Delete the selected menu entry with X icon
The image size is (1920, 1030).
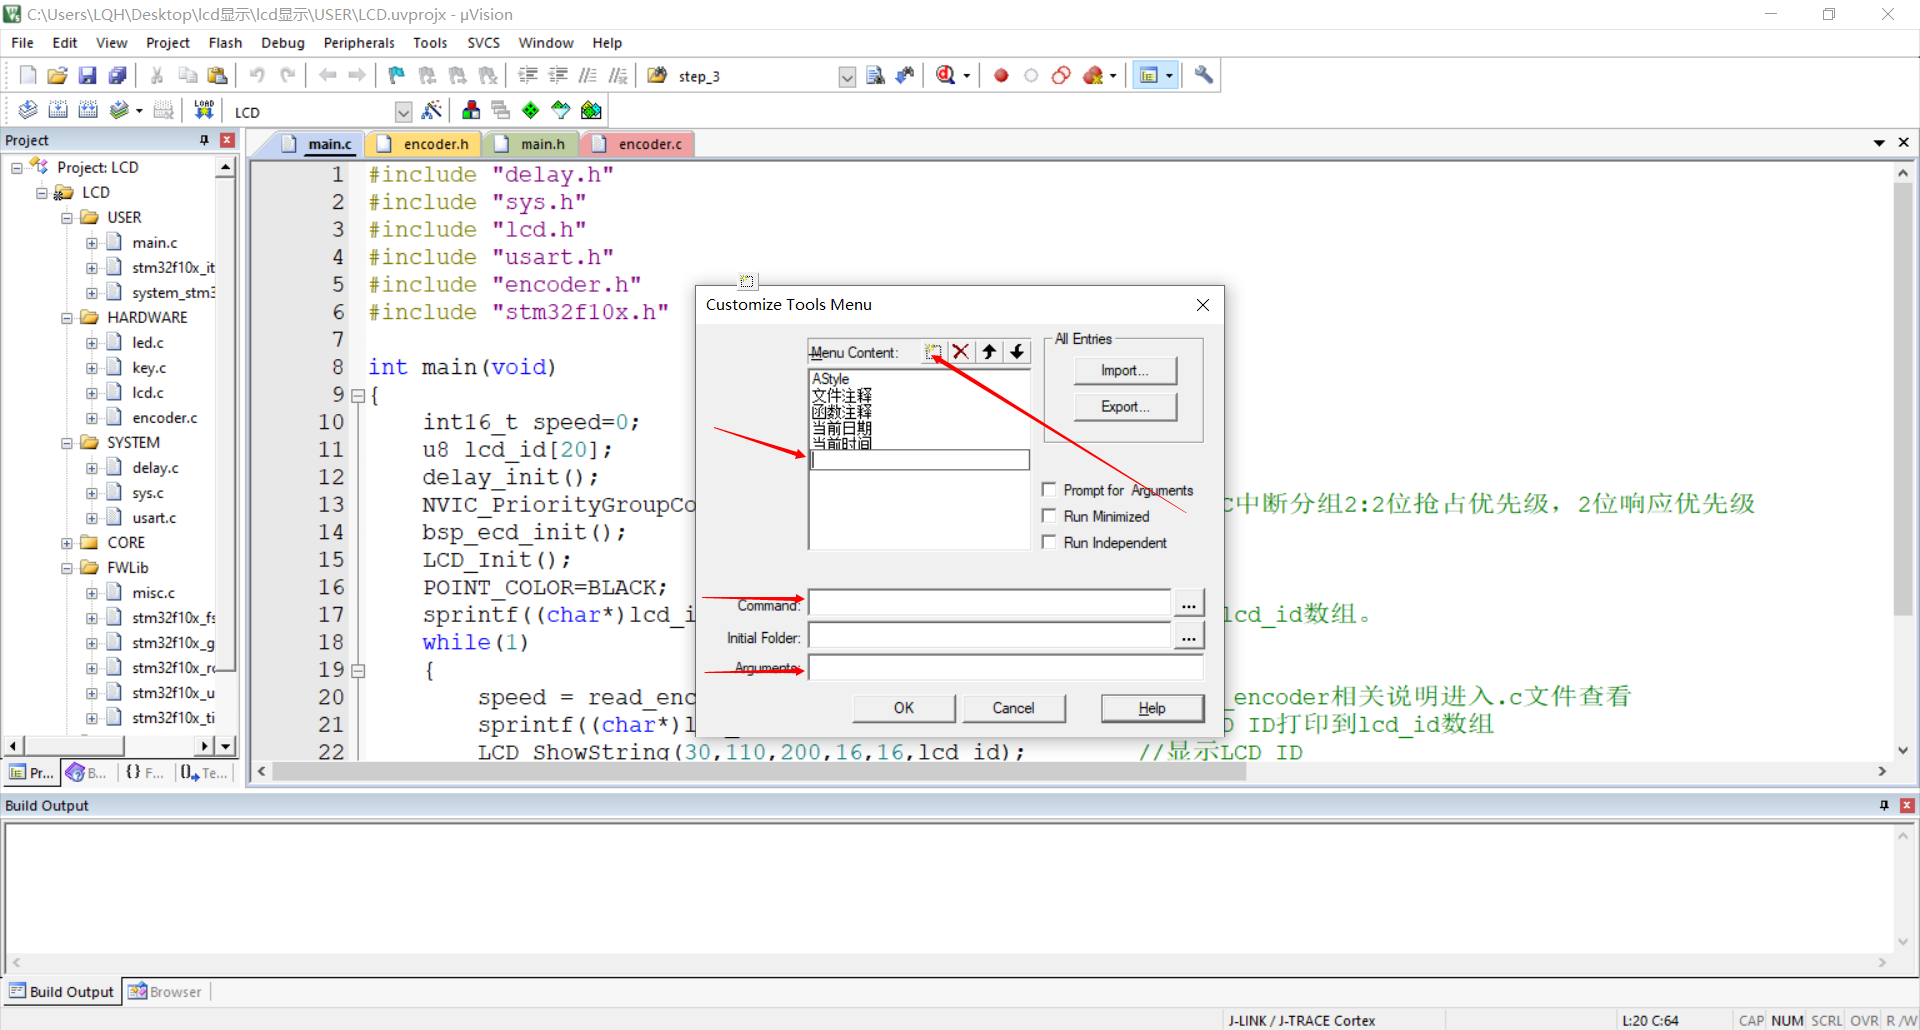click(961, 352)
